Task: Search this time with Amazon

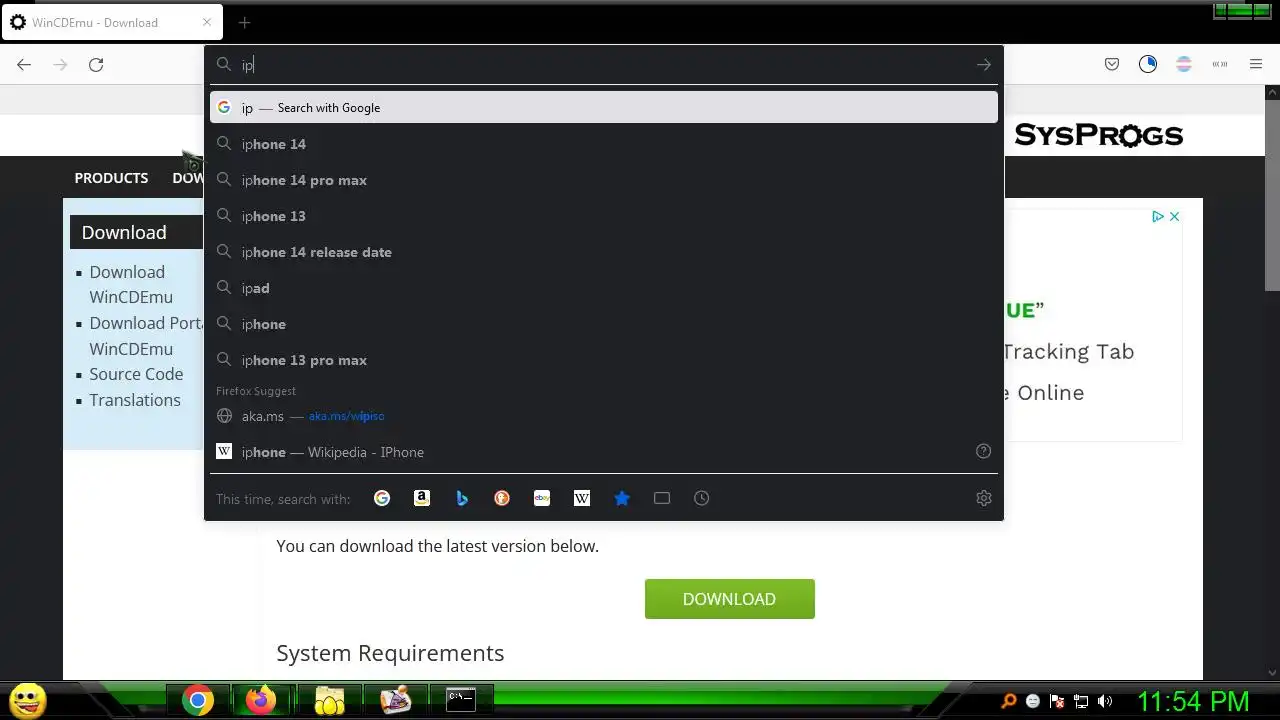Action: [x=422, y=498]
